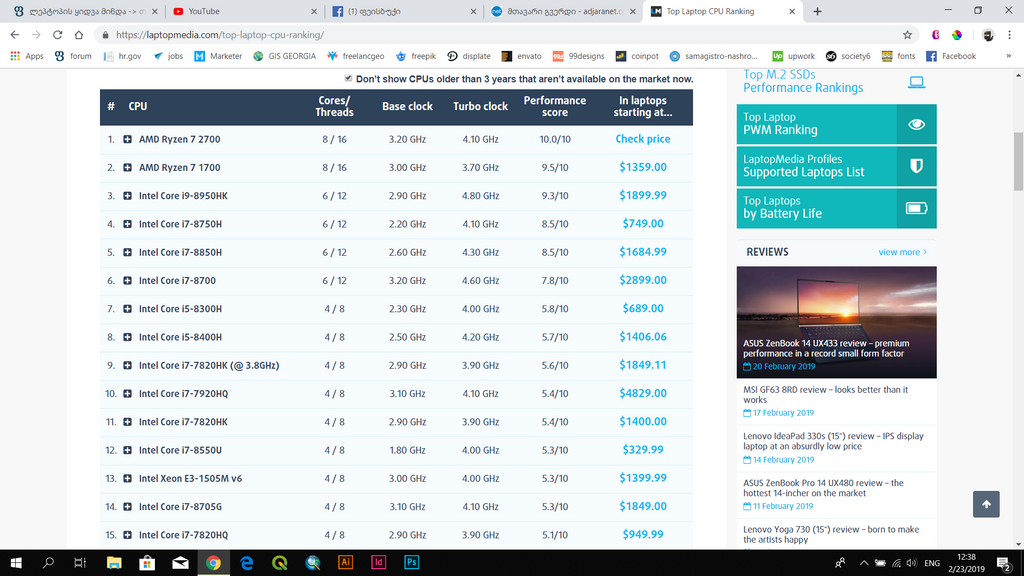Screen dimensions: 1024x576
Task: Open Task View on taskbar
Action: (80, 562)
